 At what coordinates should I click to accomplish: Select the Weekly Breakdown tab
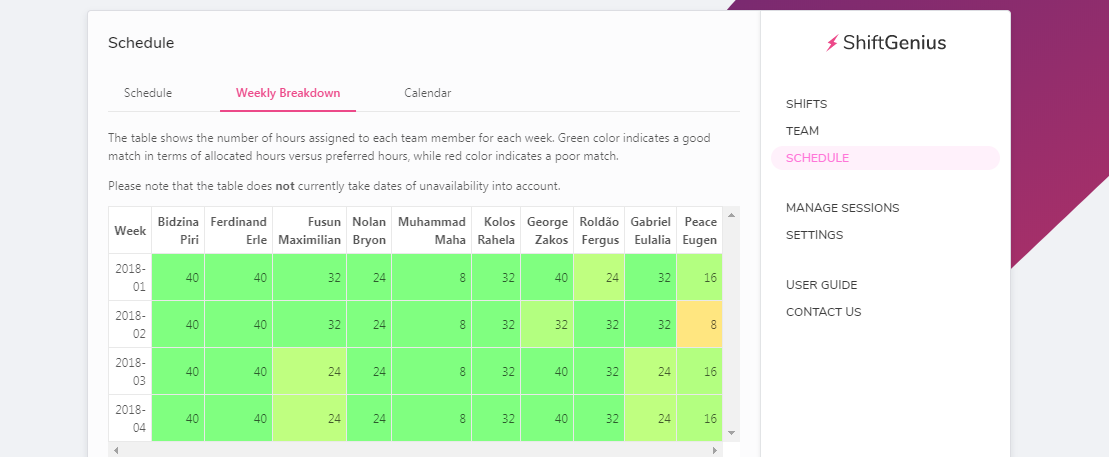[x=288, y=93]
